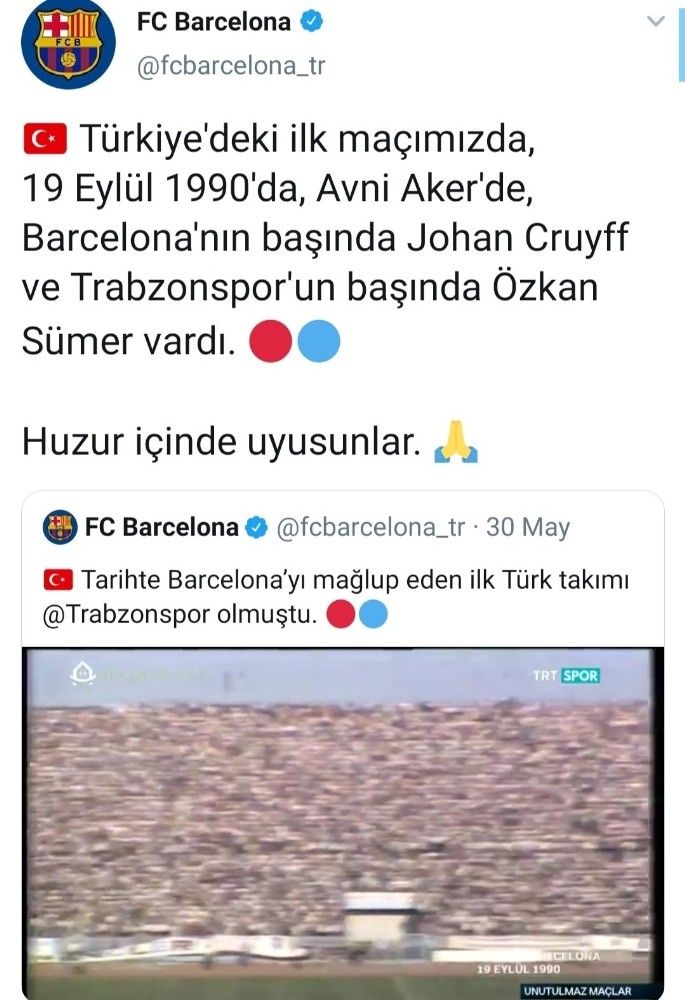Click the blue circle emoji after vardı

[x=319, y=341]
